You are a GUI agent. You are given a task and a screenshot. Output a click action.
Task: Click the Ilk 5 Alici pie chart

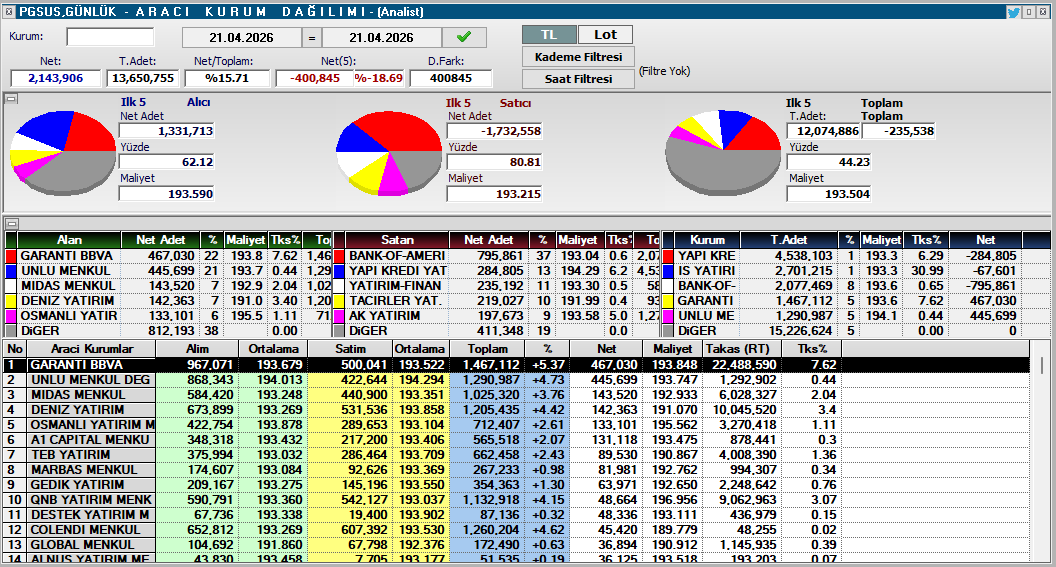[63, 153]
